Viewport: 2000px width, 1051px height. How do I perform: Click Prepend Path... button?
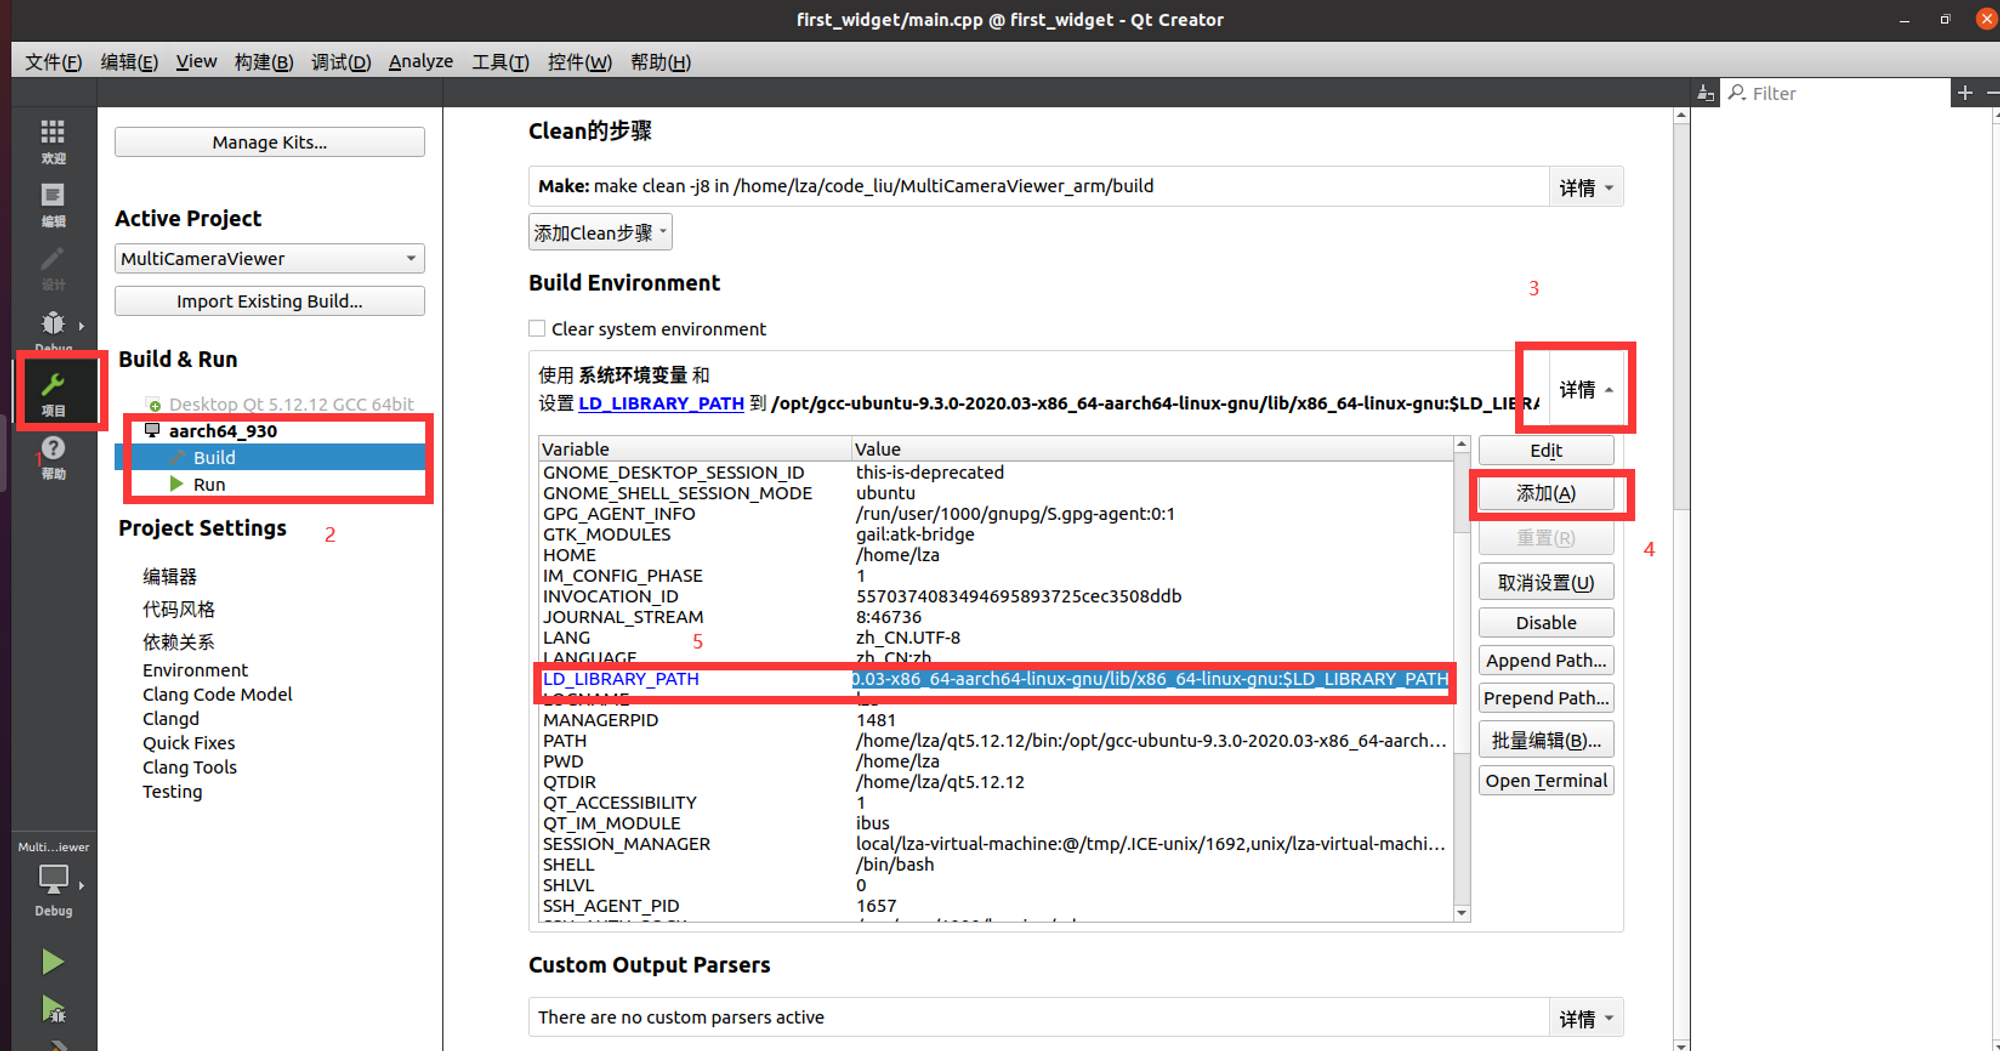point(1545,698)
